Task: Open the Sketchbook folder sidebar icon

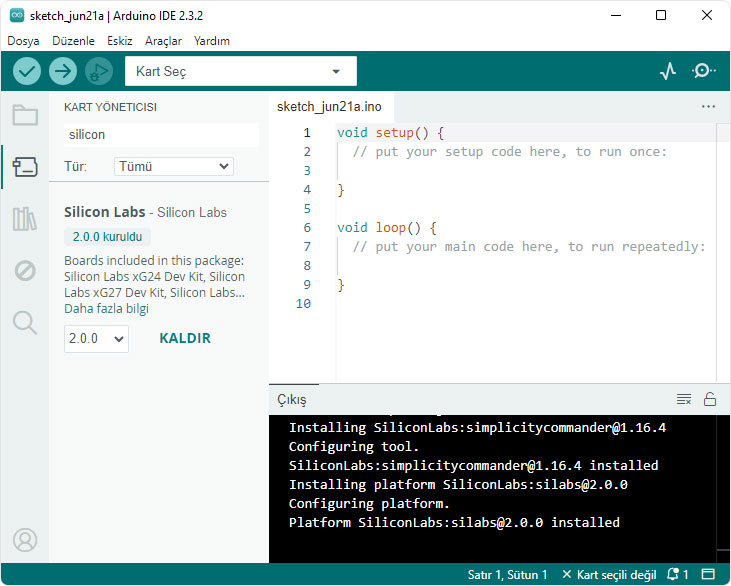Action: (x=25, y=115)
